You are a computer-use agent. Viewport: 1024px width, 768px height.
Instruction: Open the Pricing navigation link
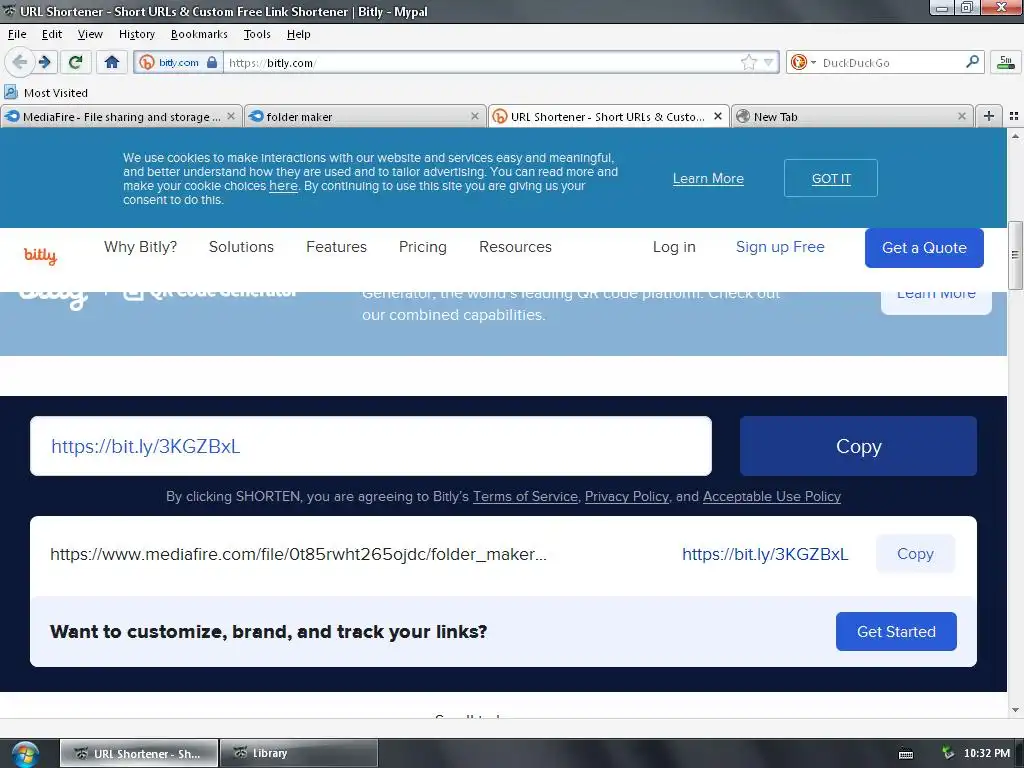423,247
